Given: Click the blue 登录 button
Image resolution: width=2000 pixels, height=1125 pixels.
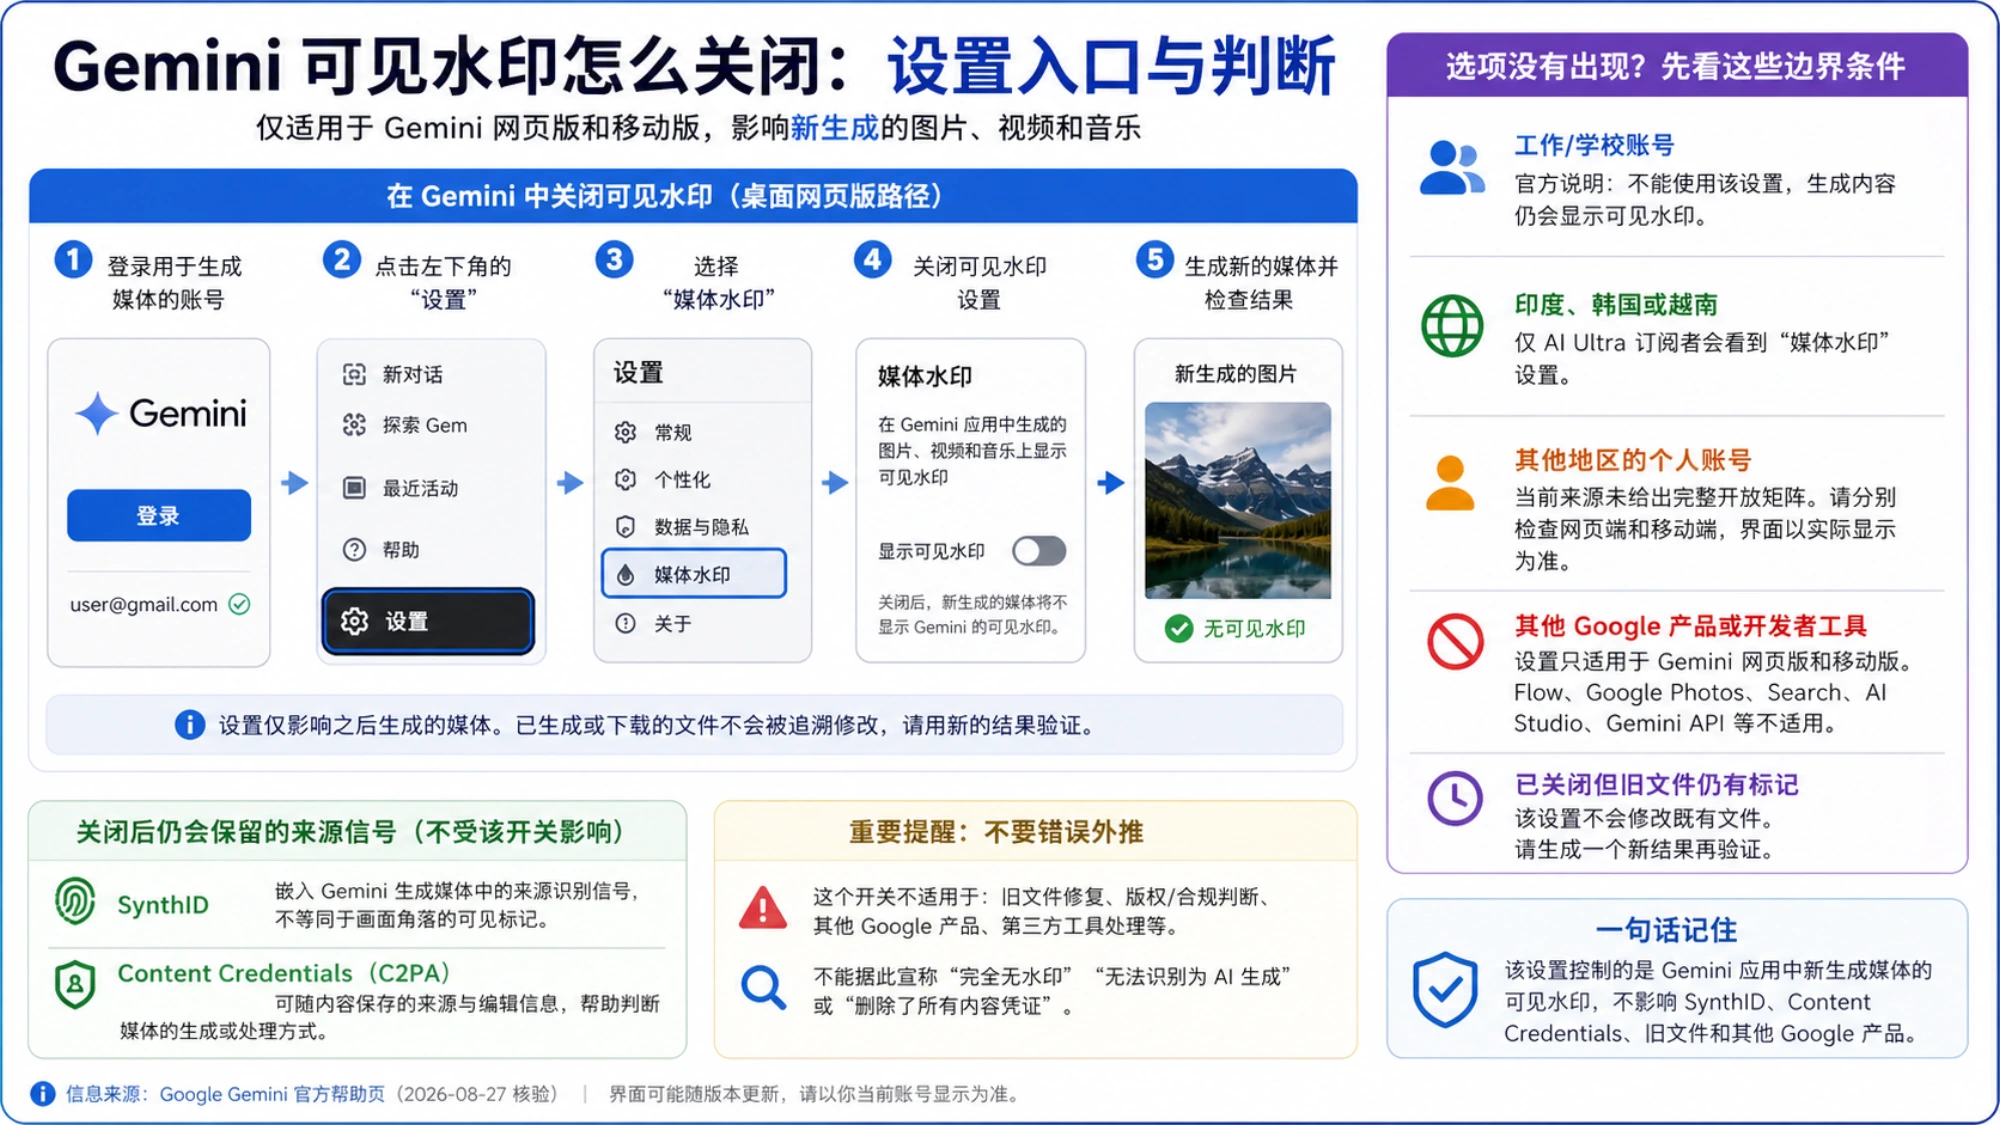Looking at the screenshot, I should [159, 515].
